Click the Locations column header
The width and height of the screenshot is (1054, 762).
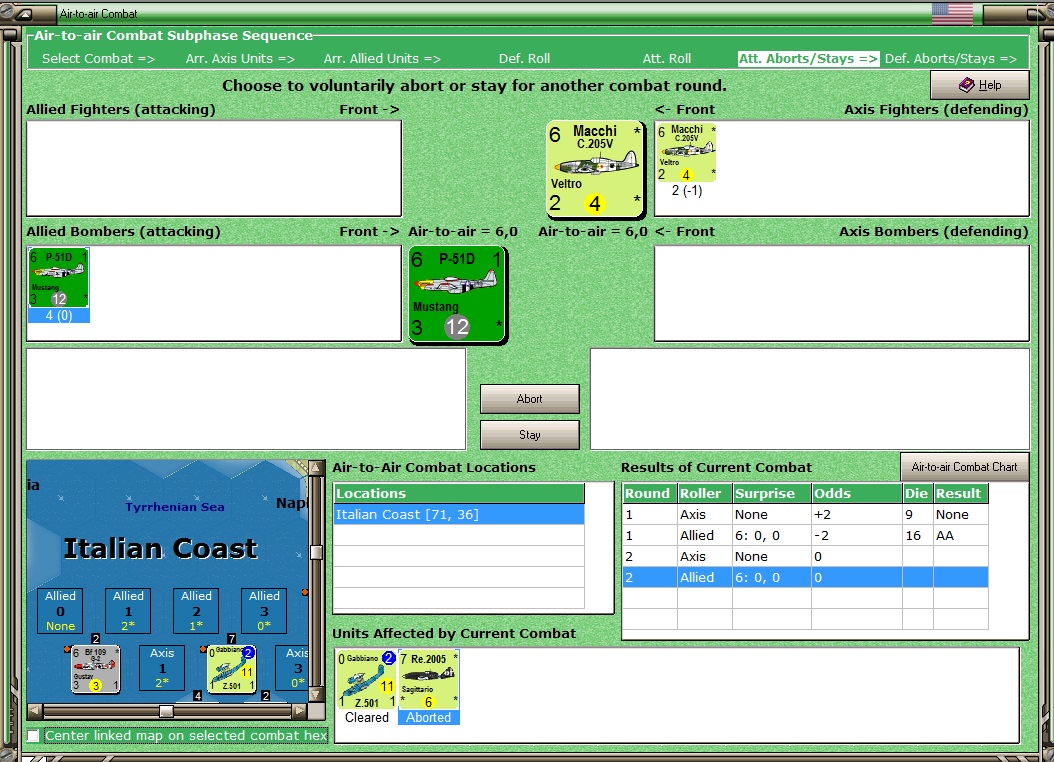coord(459,493)
